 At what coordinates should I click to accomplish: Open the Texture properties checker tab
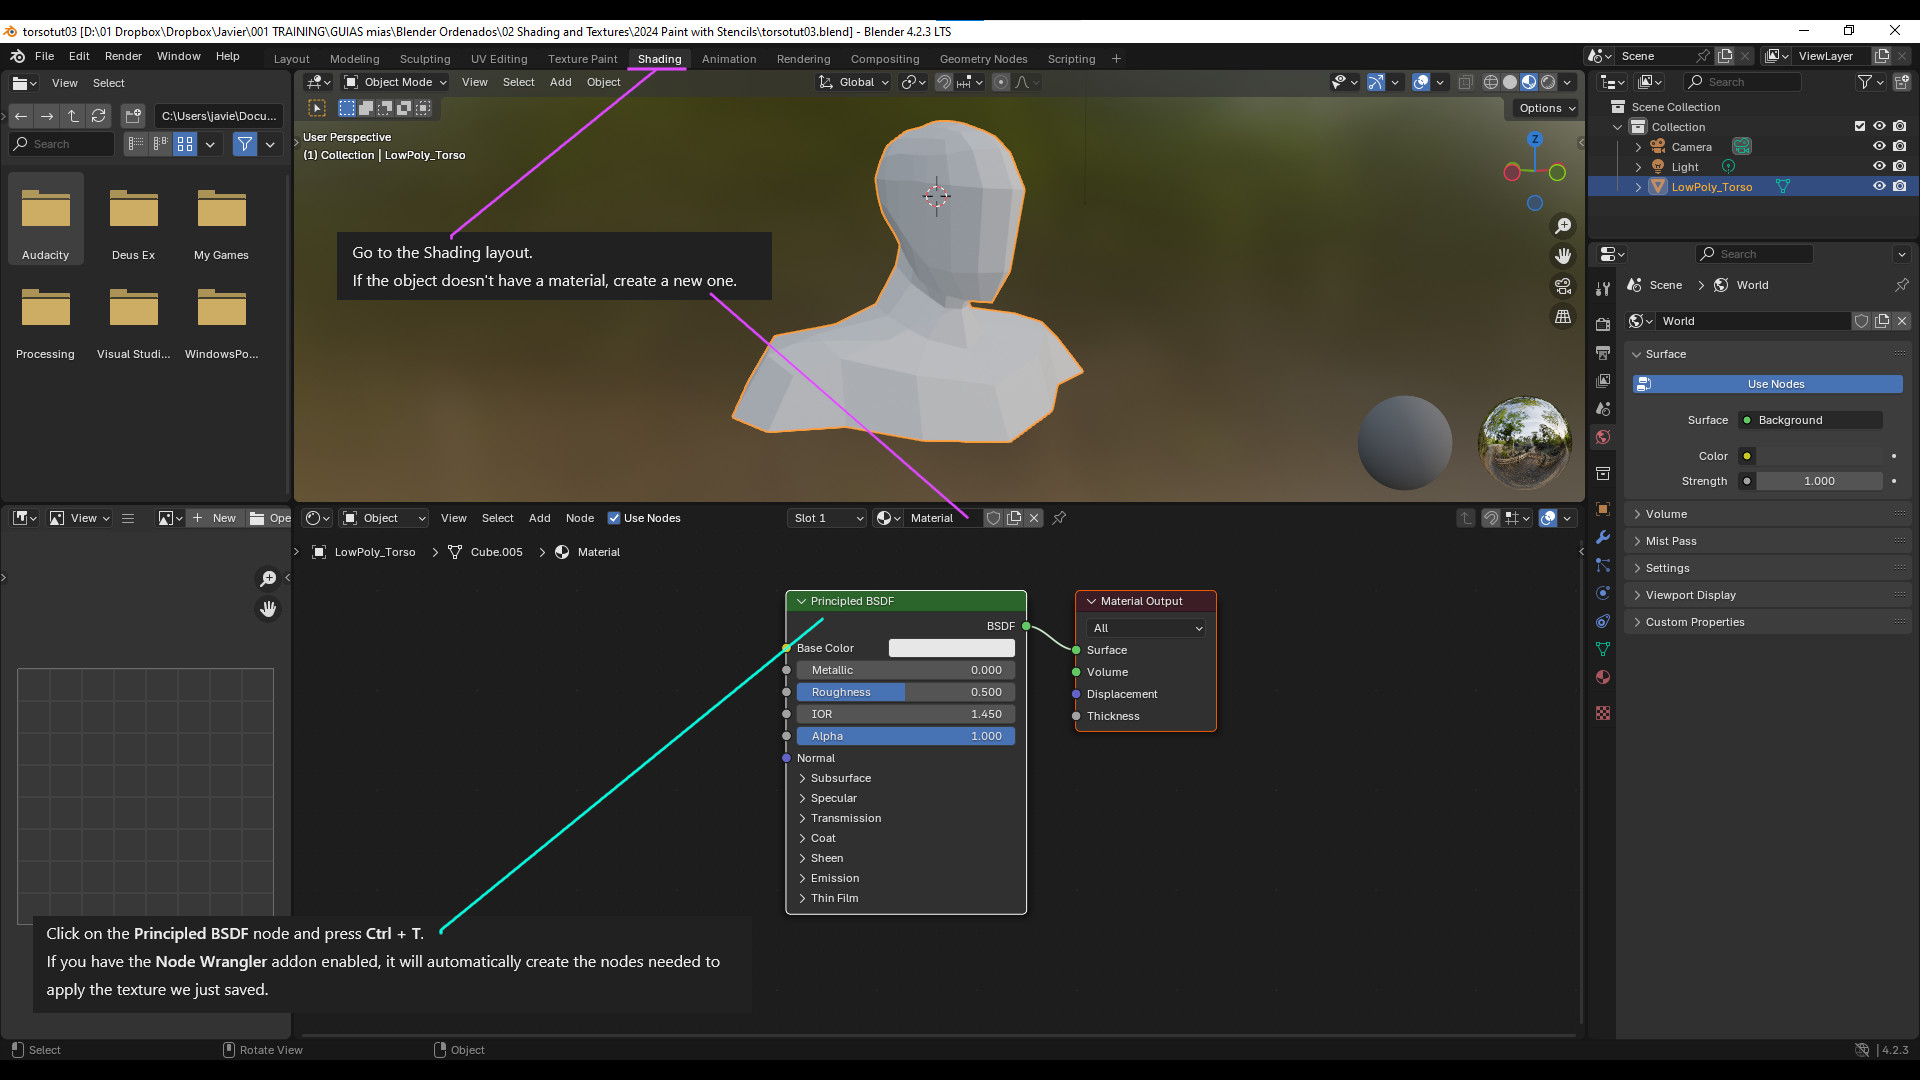pos(1603,713)
